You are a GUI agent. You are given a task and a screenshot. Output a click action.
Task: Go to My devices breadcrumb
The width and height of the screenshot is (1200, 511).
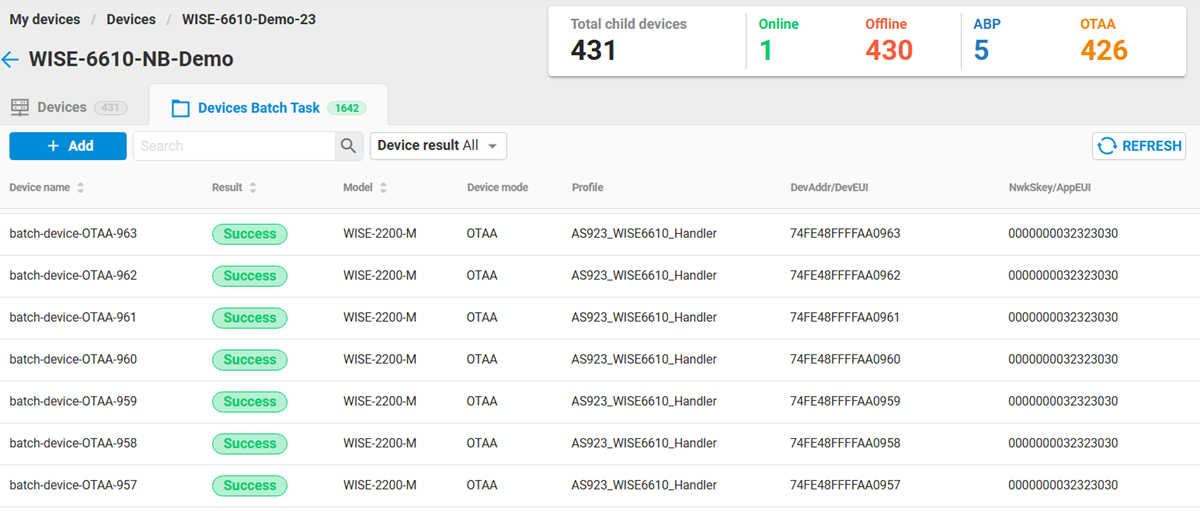coord(45,19)
